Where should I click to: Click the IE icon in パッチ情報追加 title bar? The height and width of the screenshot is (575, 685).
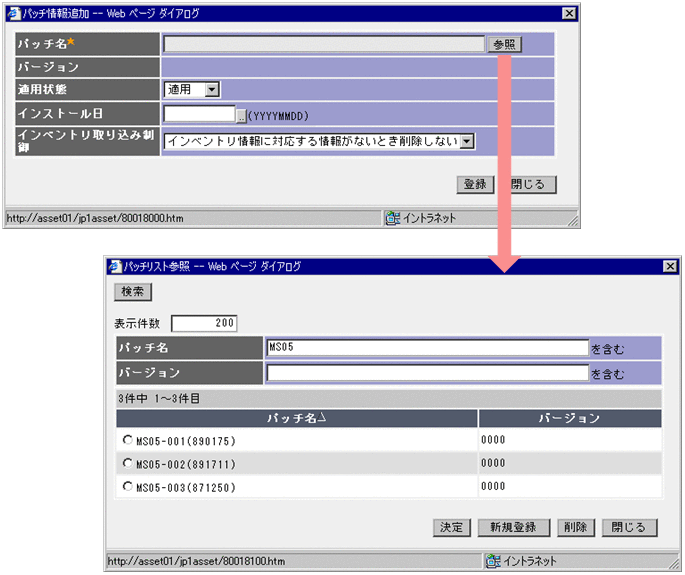tap(14, 14)
